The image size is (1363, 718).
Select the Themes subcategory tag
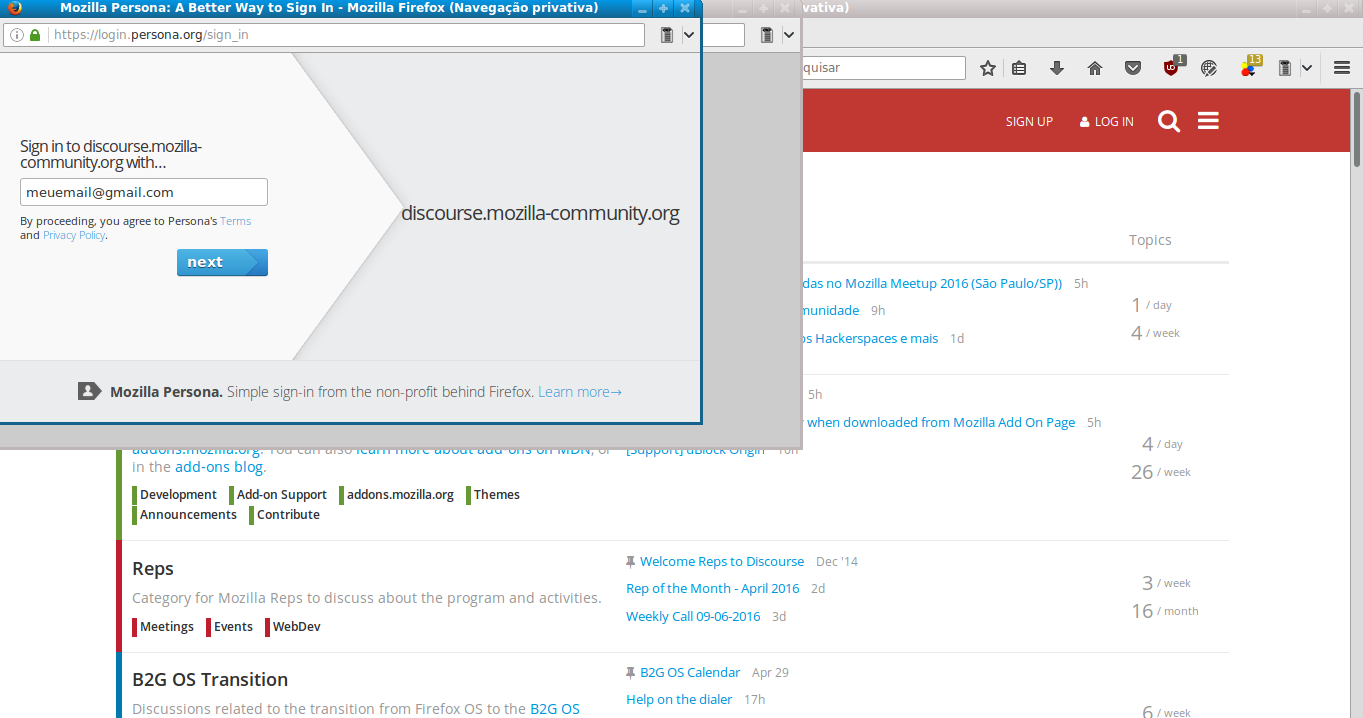point(493,495)
